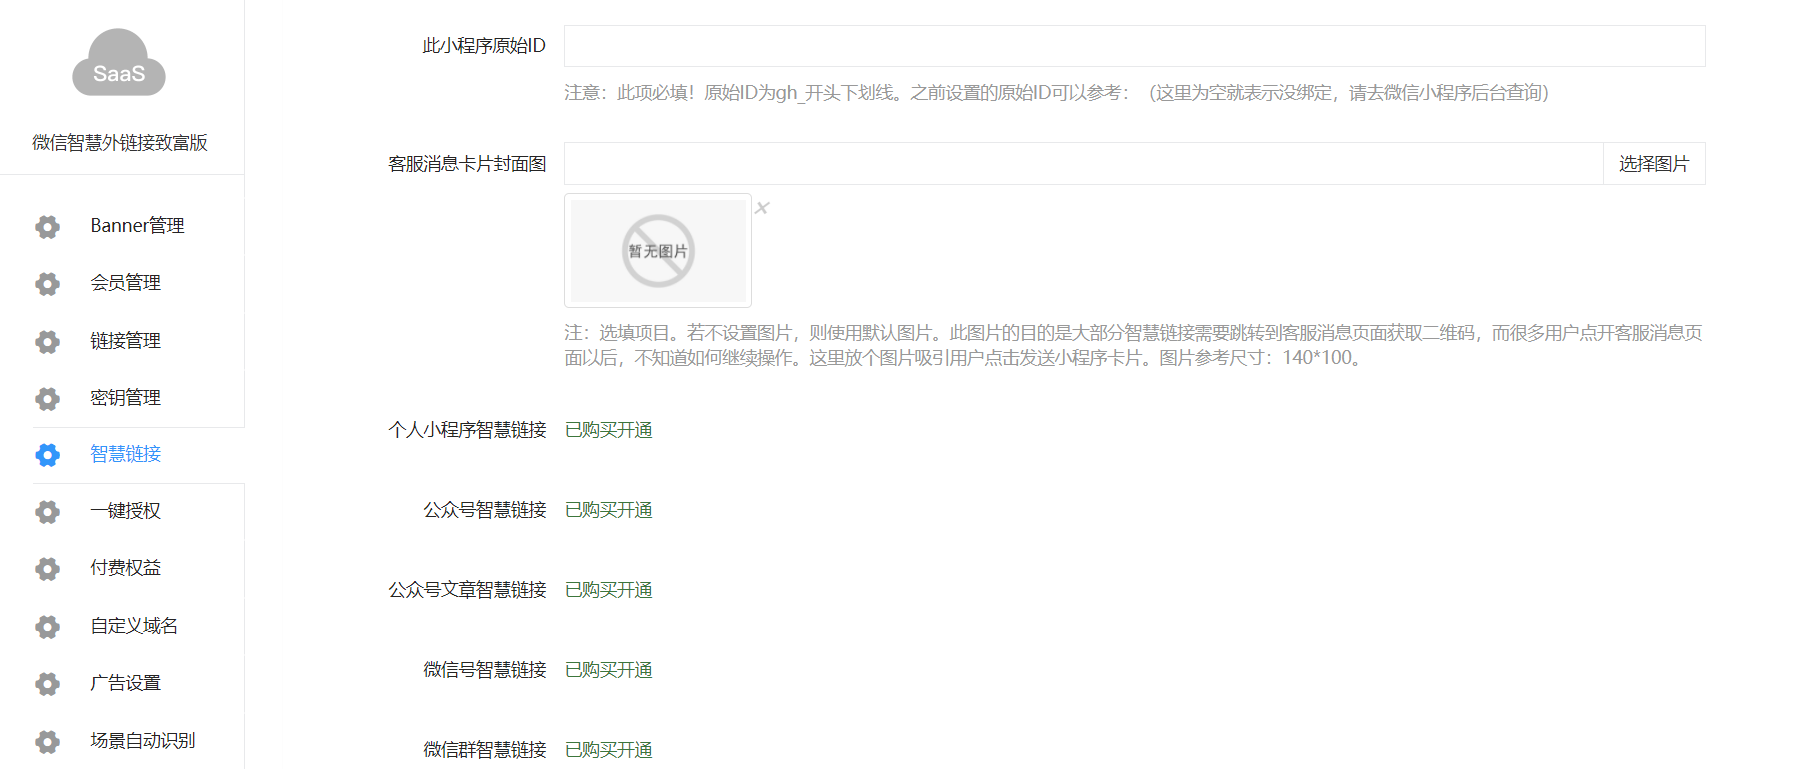Open the 链接管理 menu item

[x=125, y=341]
